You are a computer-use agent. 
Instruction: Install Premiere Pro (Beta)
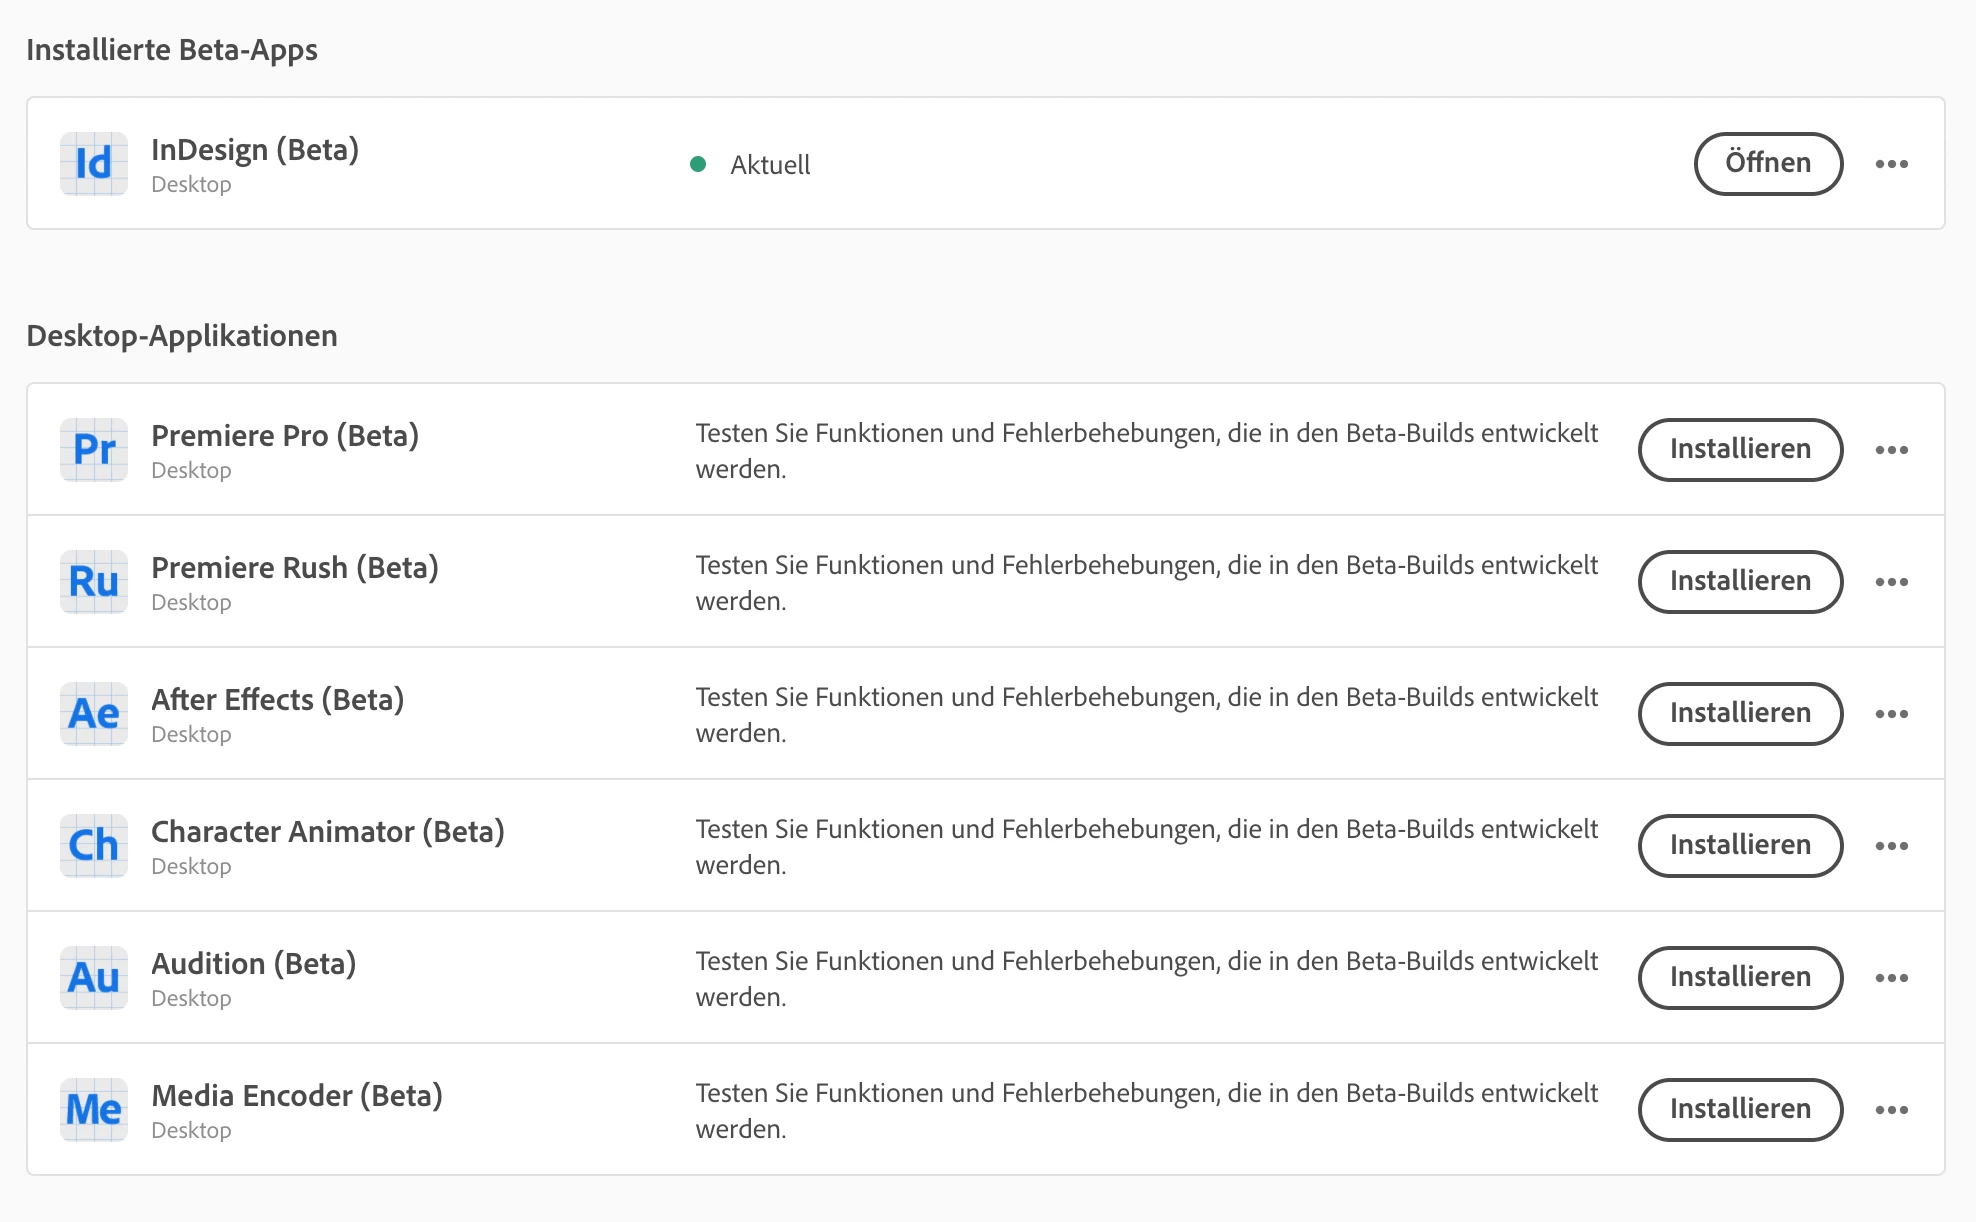click(1739, 450)
